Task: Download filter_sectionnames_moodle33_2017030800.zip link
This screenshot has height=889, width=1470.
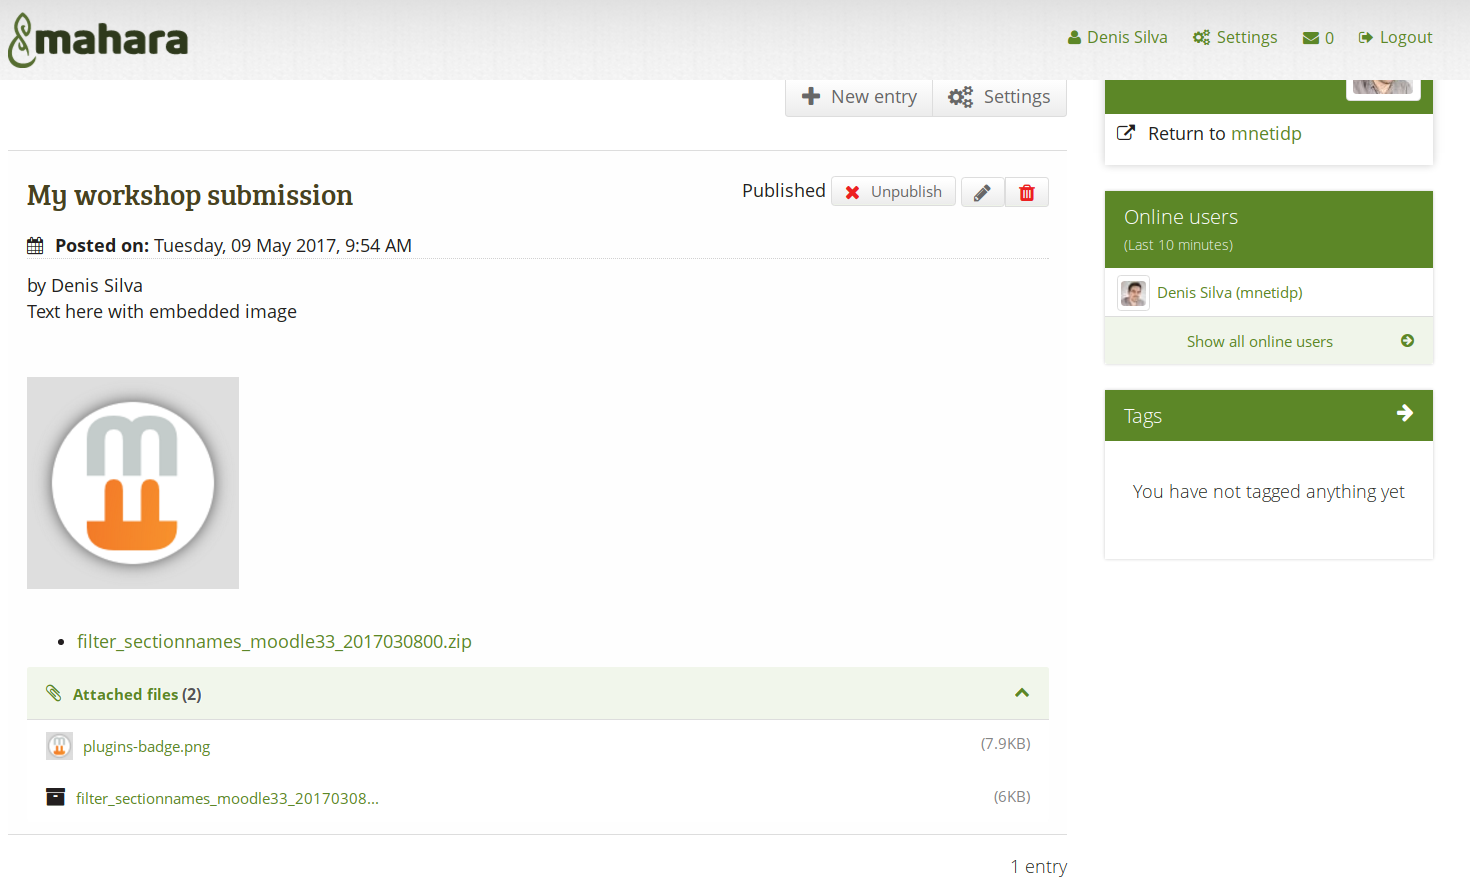Action: [274, 641]
